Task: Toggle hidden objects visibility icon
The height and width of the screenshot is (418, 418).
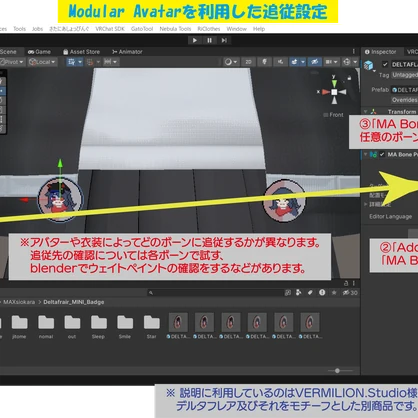Action: 314,62
